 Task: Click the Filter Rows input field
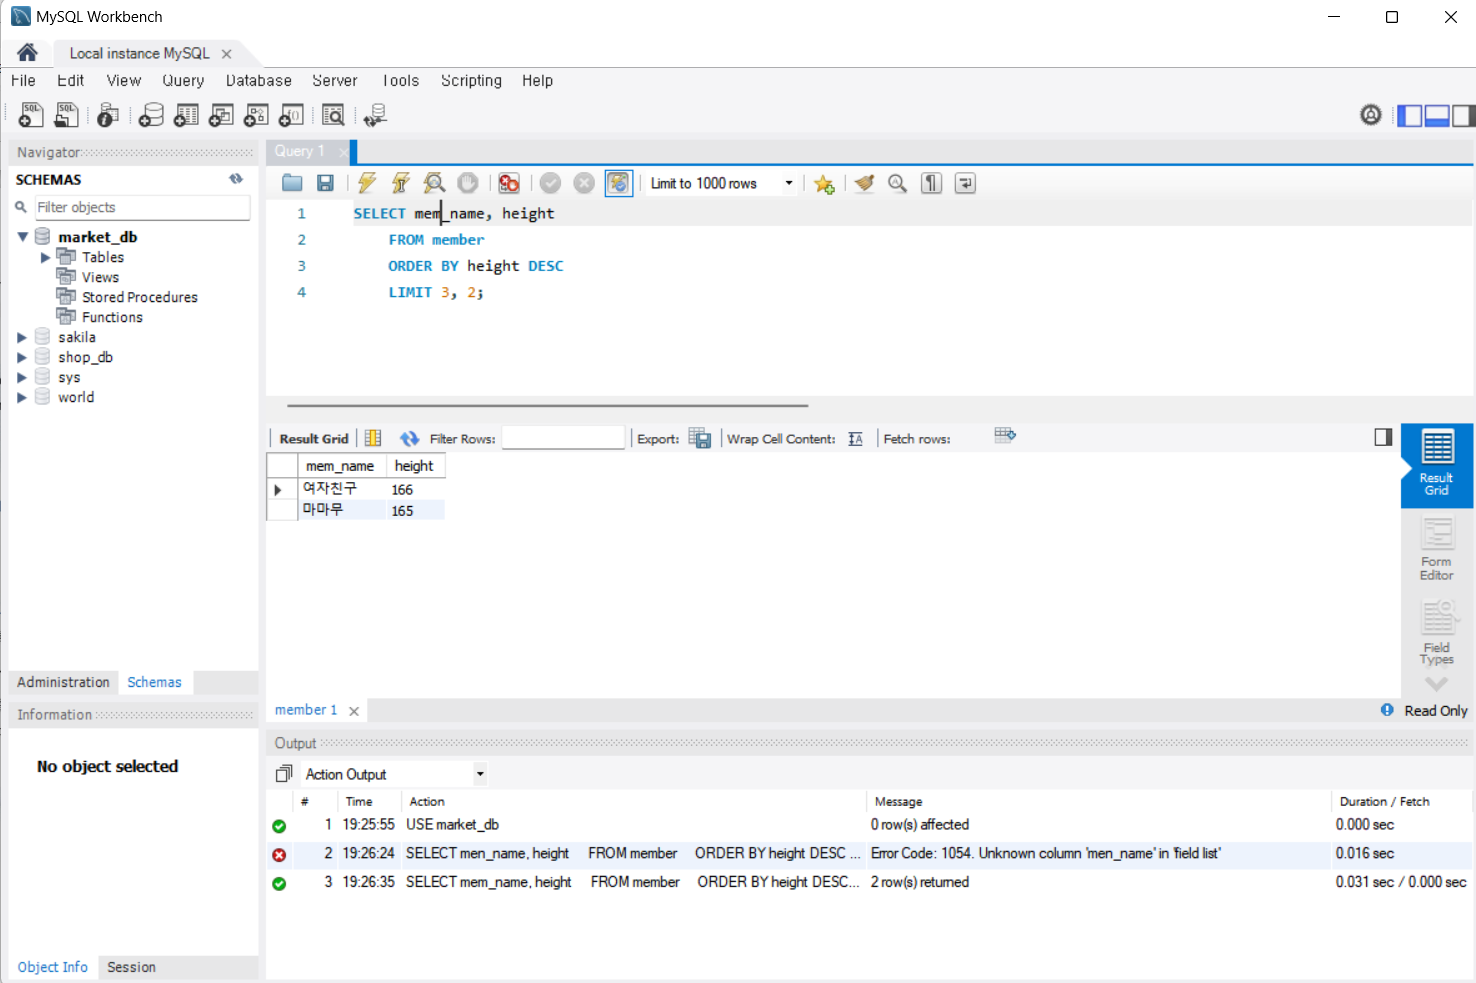[x=563, y=438]
